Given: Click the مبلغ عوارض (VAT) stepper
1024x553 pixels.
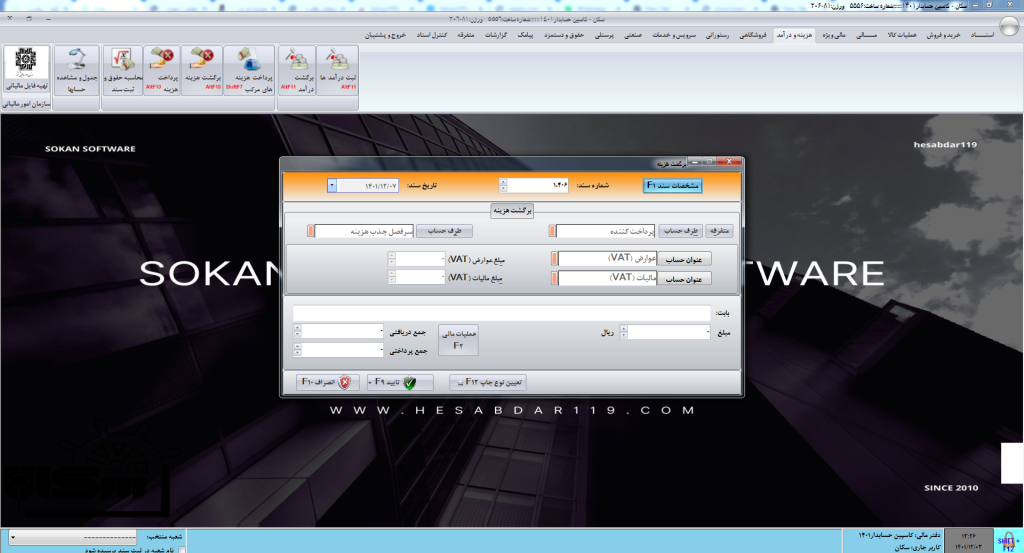Looking at the screenshot, I should pos(392,259).
